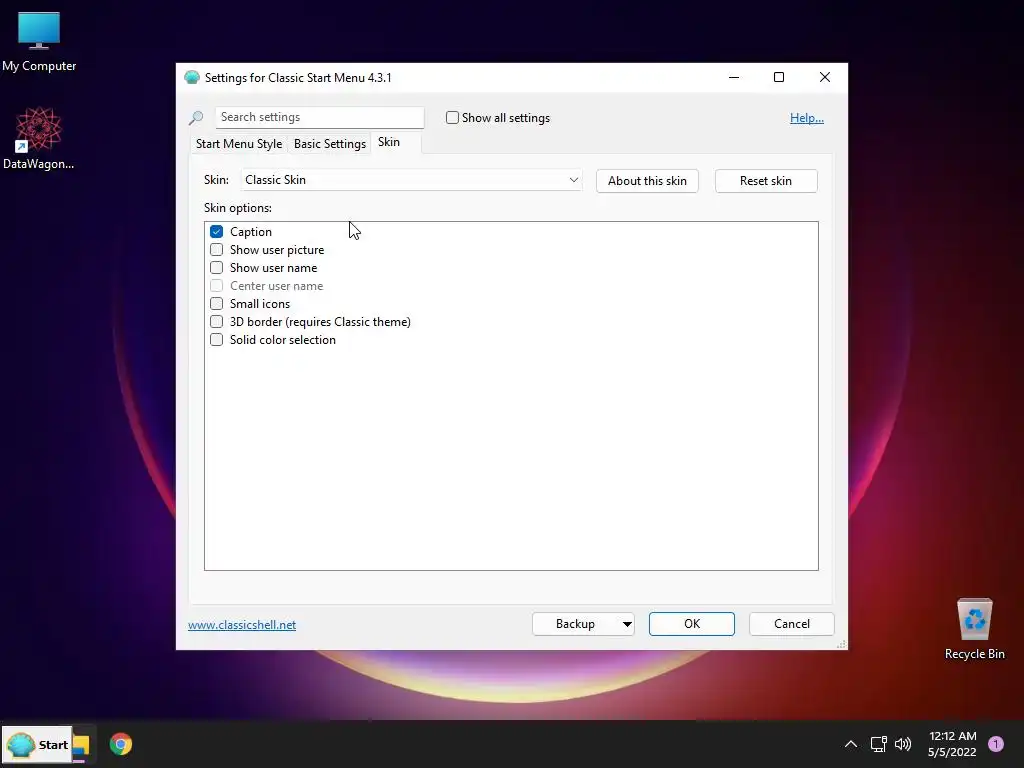The image size is (1024, 768).
Task: Close the settings window
Action: (x=825, y=77)
